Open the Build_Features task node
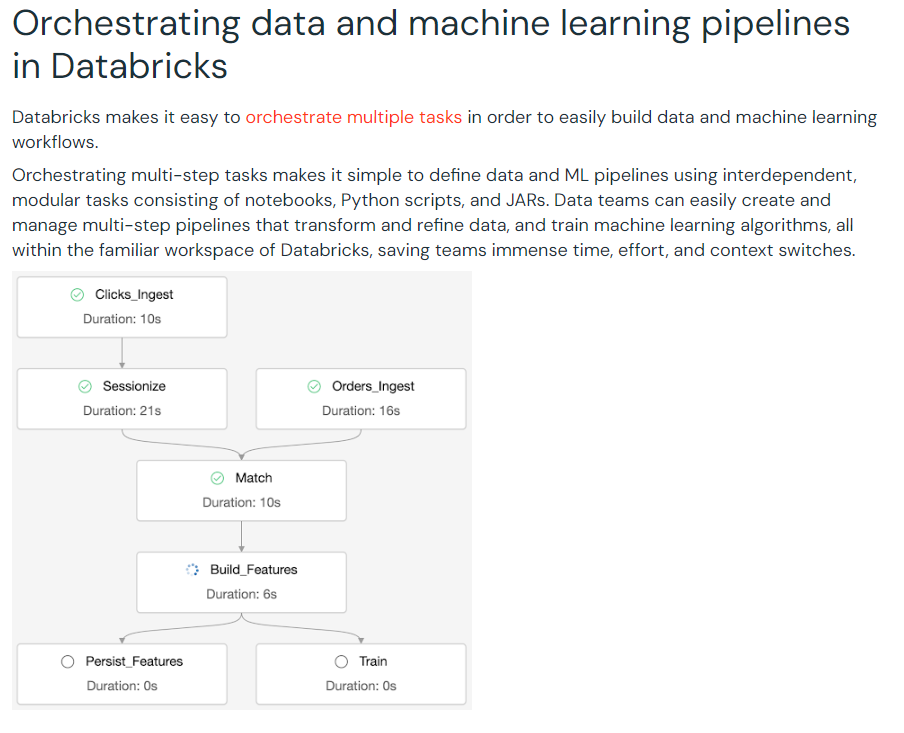 [x=242, y=582]
